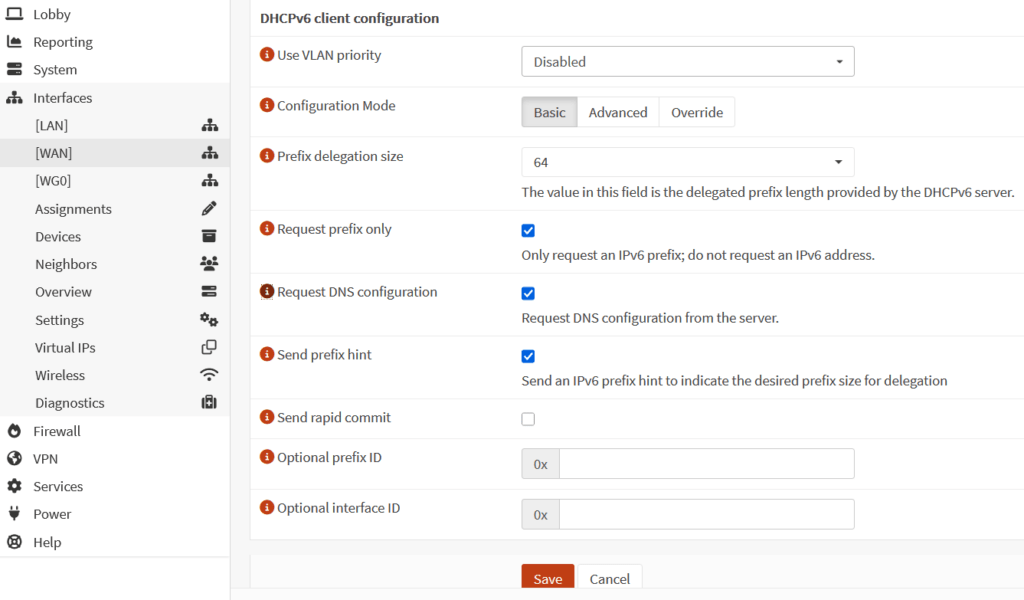Expand the Prefix delegation size dropdown
This screenshot has width=1024, height=600.
pyautogui.click(x=687, y=162)
